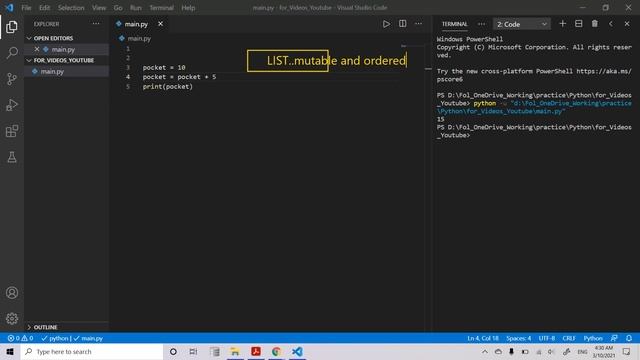Image resolution: width=640 pixels, height=360 pixels.
Task: Place cursor on line 3 pocket = 10
Action: pyautogui.click(x=164, y=67)
